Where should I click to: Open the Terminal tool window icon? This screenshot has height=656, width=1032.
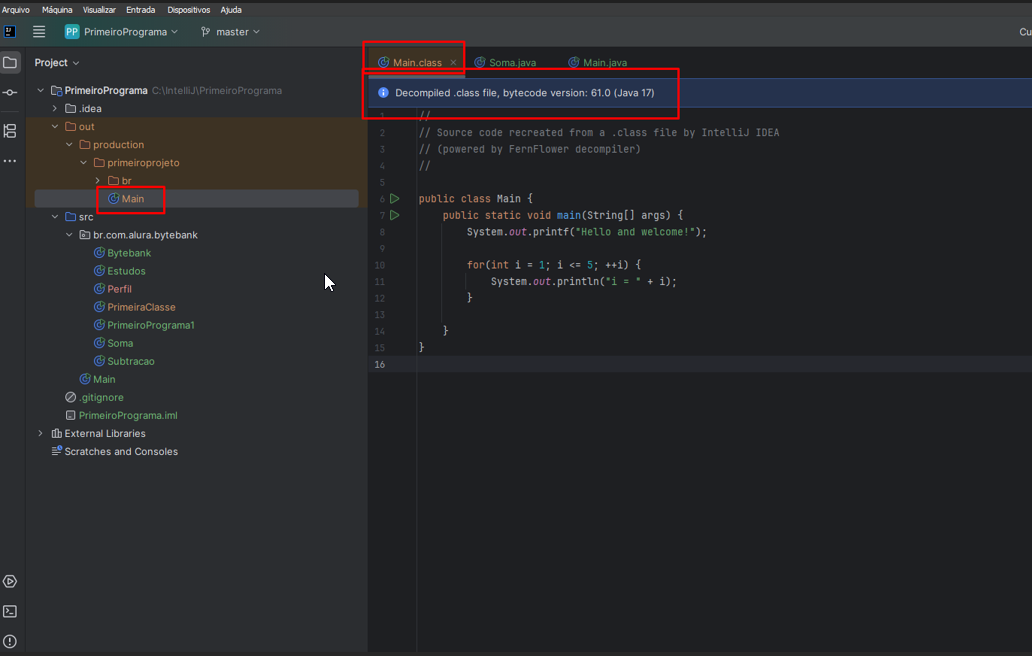coord(10,611)
